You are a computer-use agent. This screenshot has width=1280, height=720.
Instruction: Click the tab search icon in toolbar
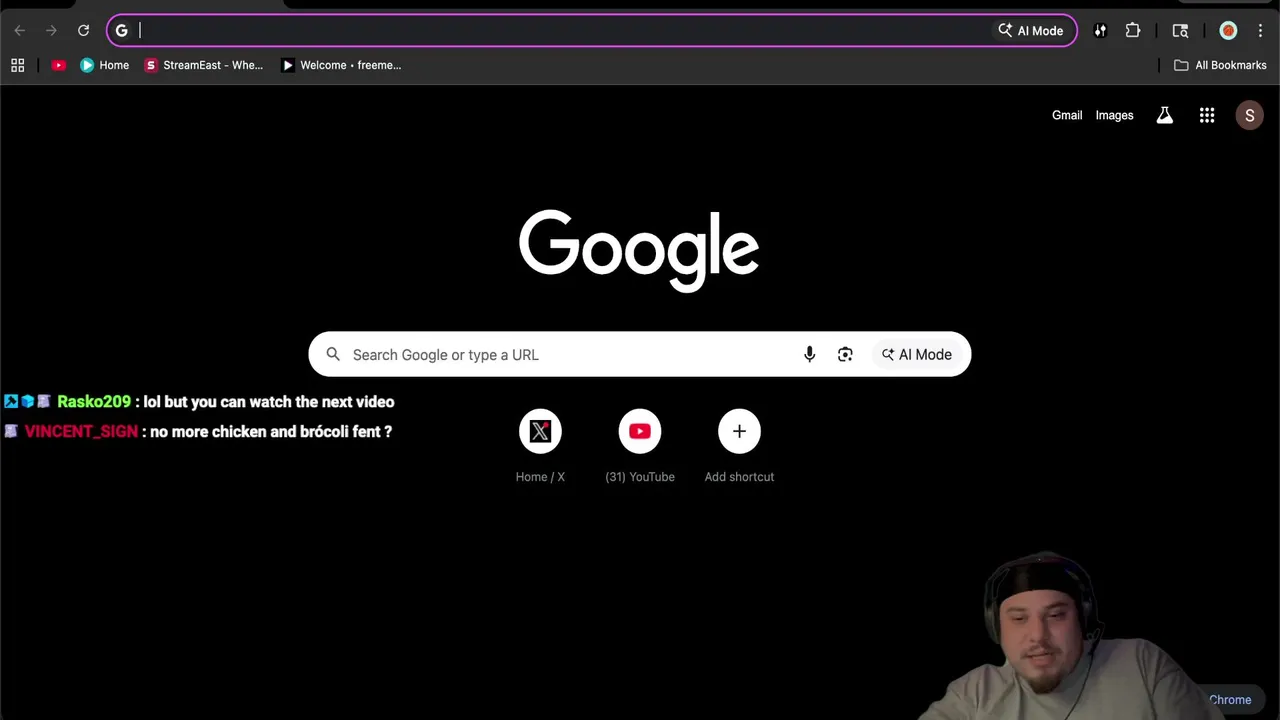1180,31
